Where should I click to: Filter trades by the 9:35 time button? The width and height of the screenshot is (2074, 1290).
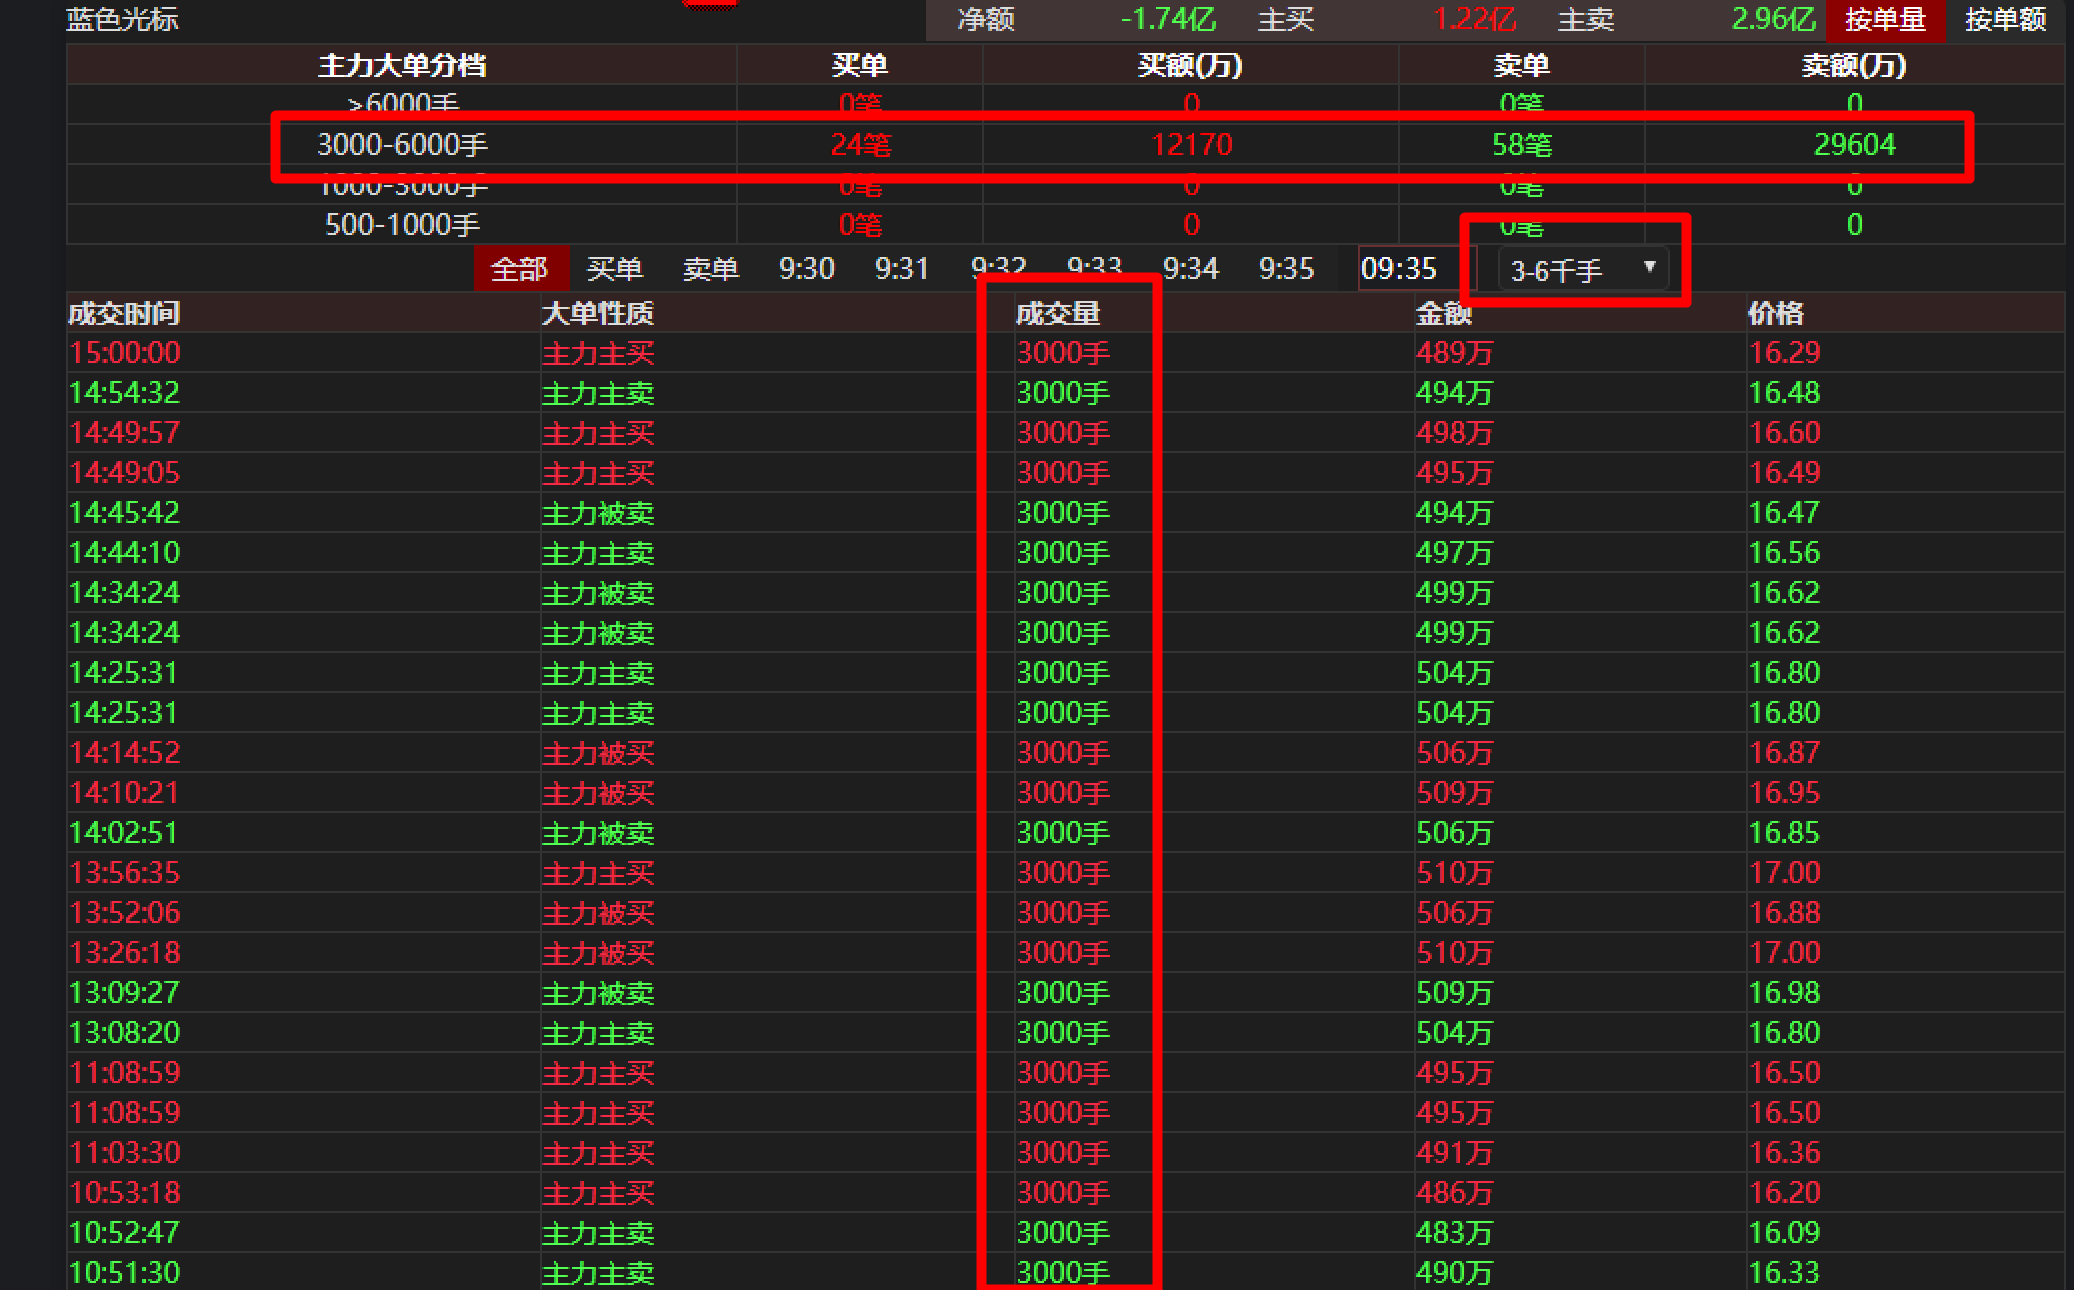(1286, 269)
